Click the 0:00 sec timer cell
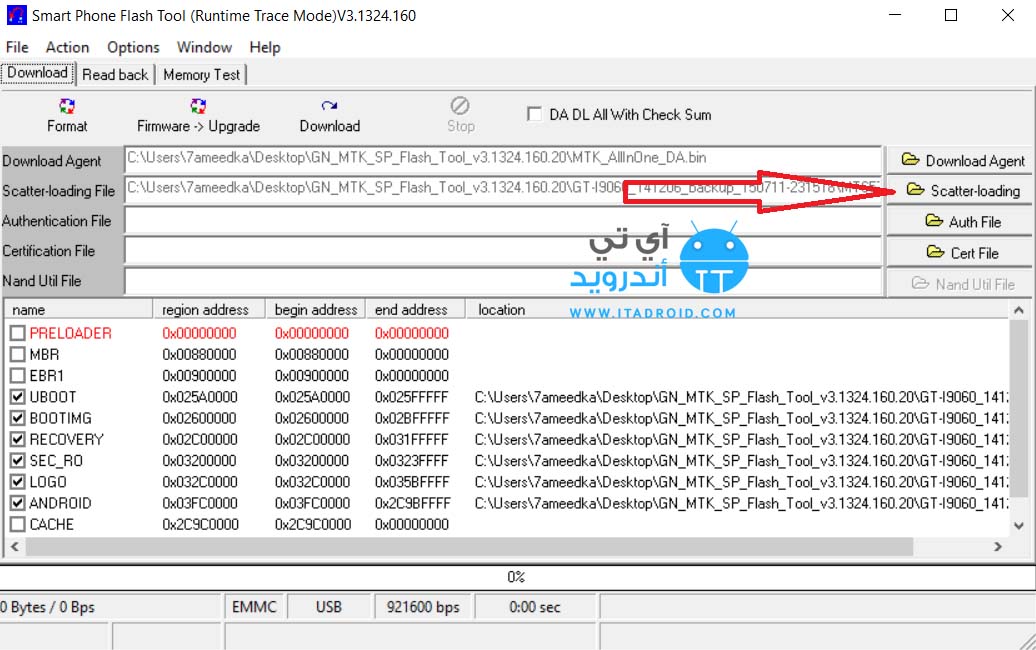This screenshot has height=650, width=1036. [535, 607]
